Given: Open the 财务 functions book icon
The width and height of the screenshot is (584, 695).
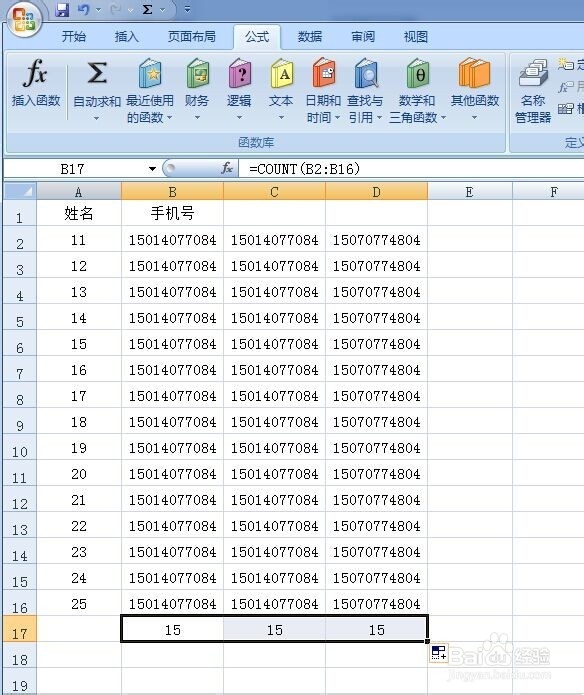Looking at the screenshot, I should [x=197, y=74].
